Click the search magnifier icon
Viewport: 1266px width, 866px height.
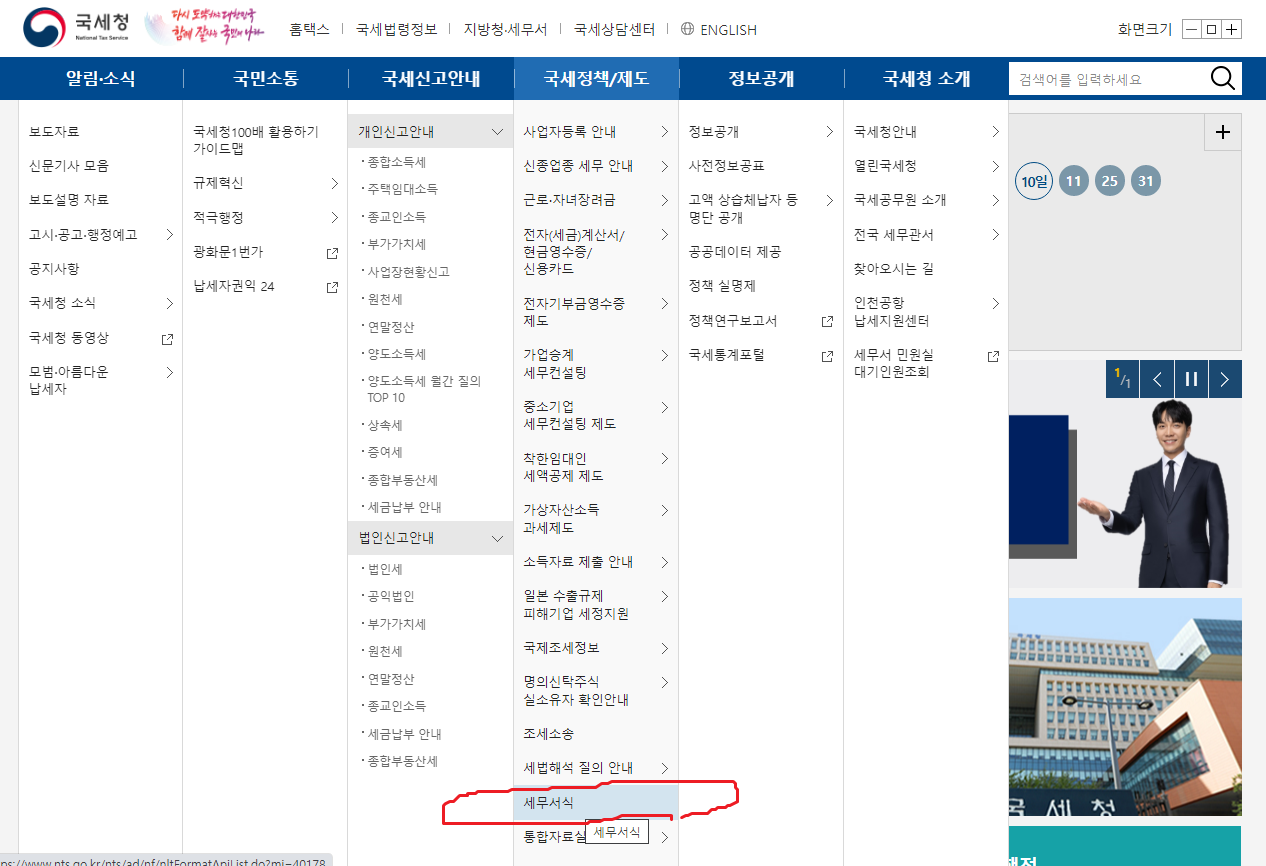[1222, 77]
